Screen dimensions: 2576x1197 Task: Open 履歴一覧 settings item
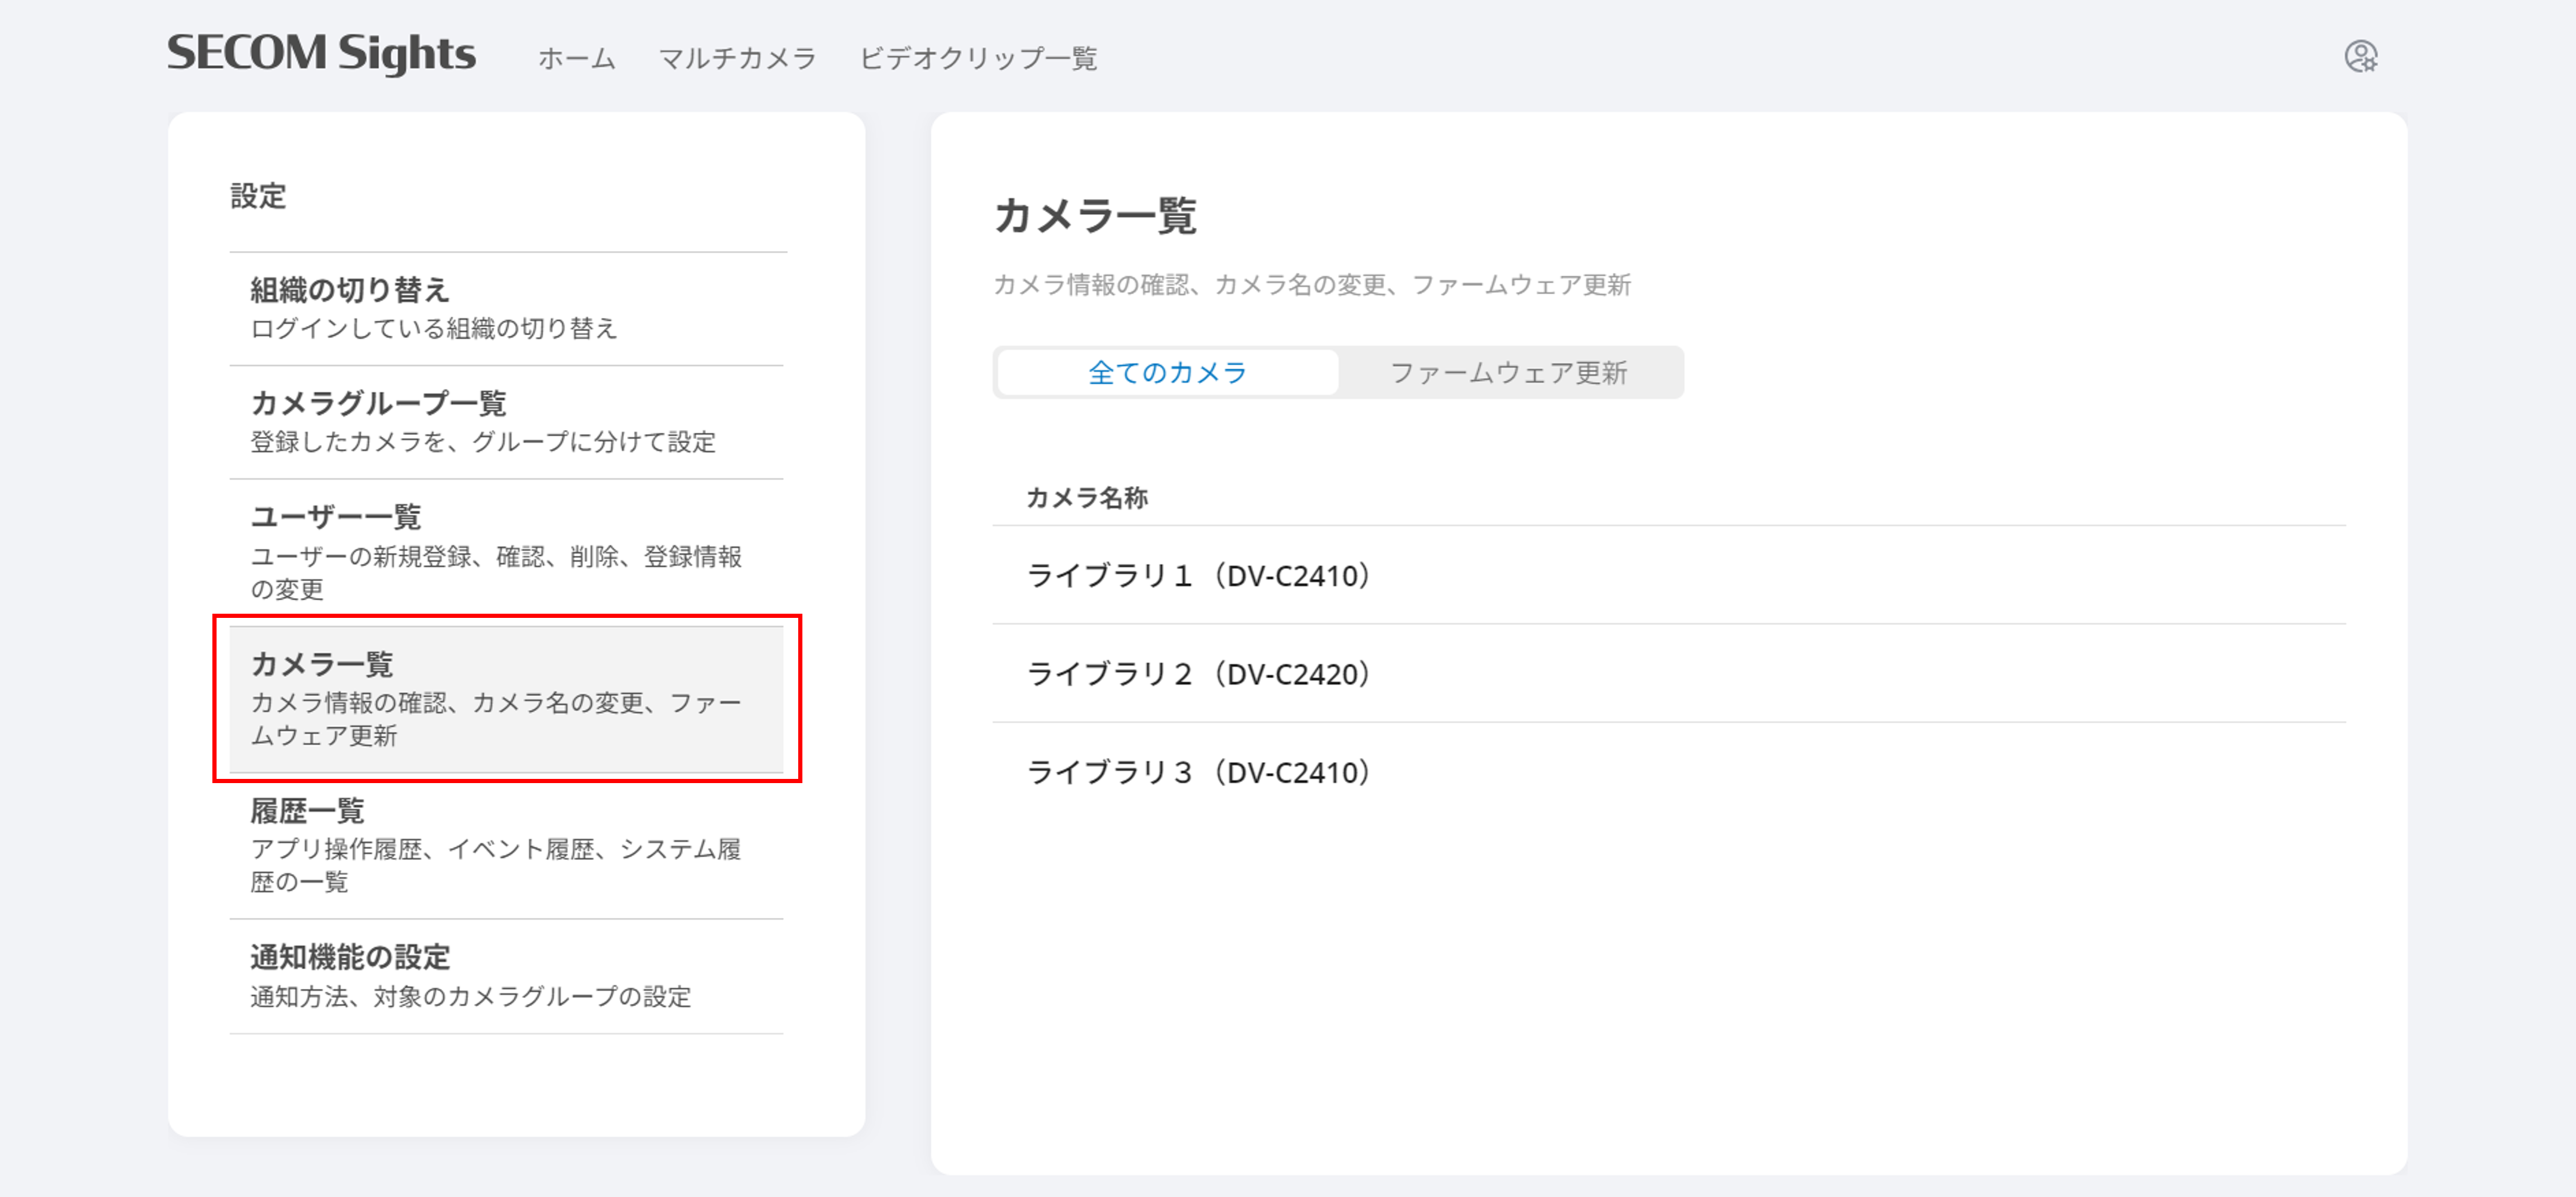click(507, 845)
